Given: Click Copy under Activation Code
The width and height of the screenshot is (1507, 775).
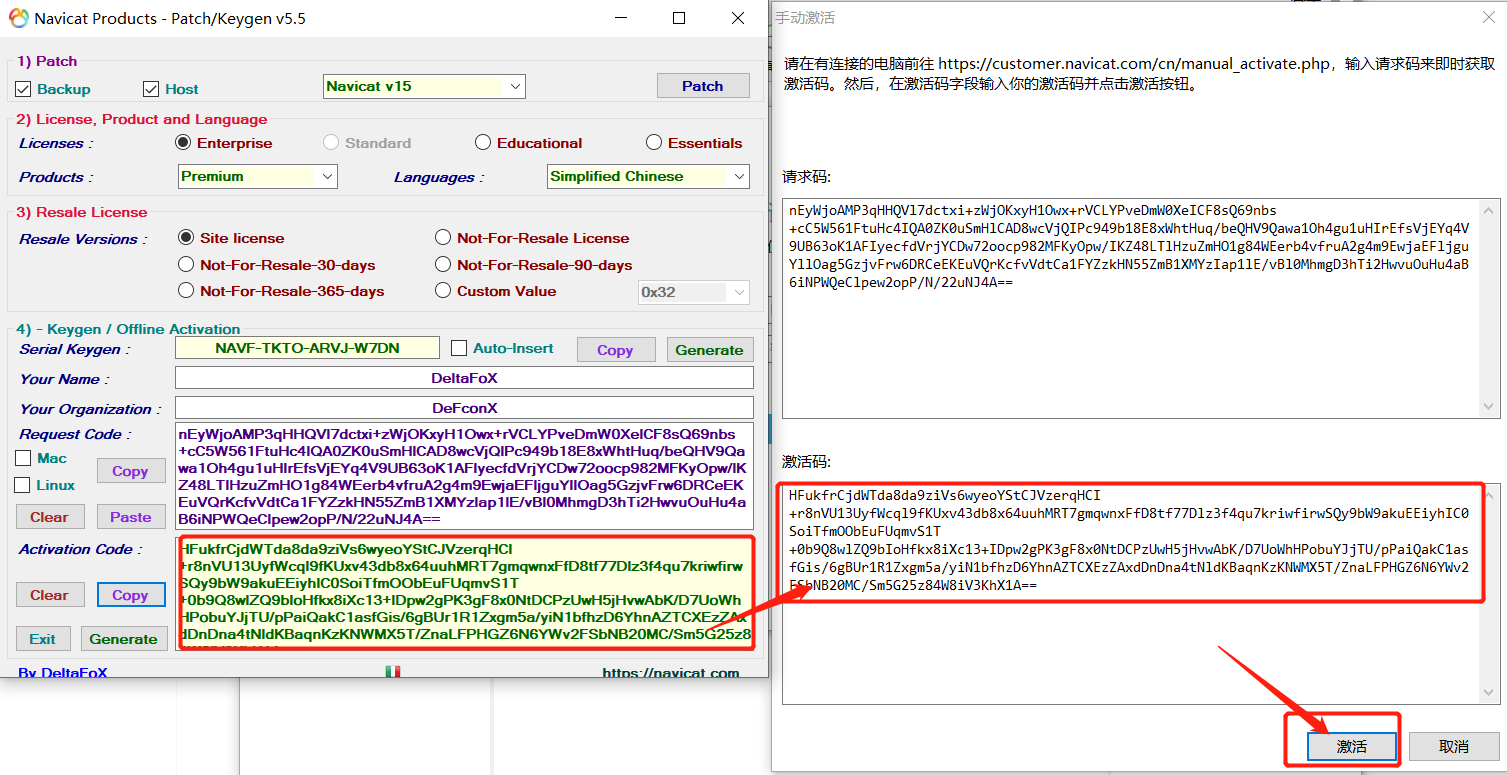Looking at the screenshot, I should click(130, 595).
